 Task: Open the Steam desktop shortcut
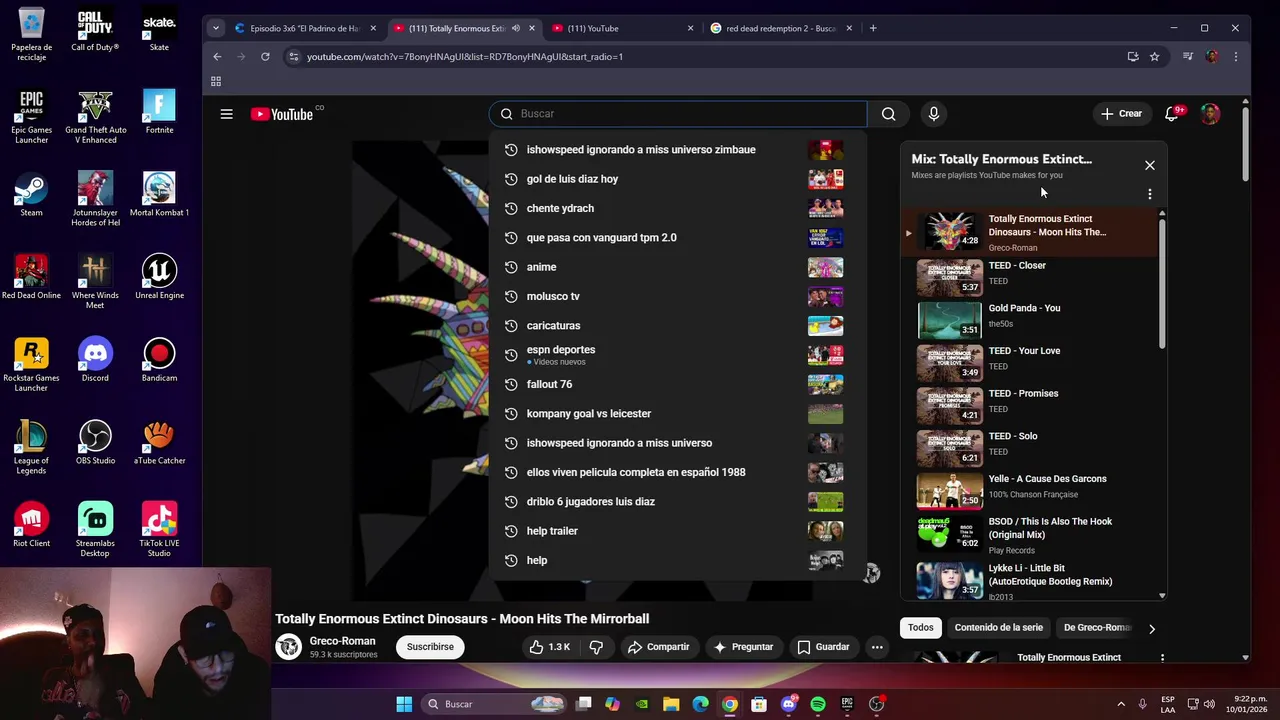(x=32, y=195)
